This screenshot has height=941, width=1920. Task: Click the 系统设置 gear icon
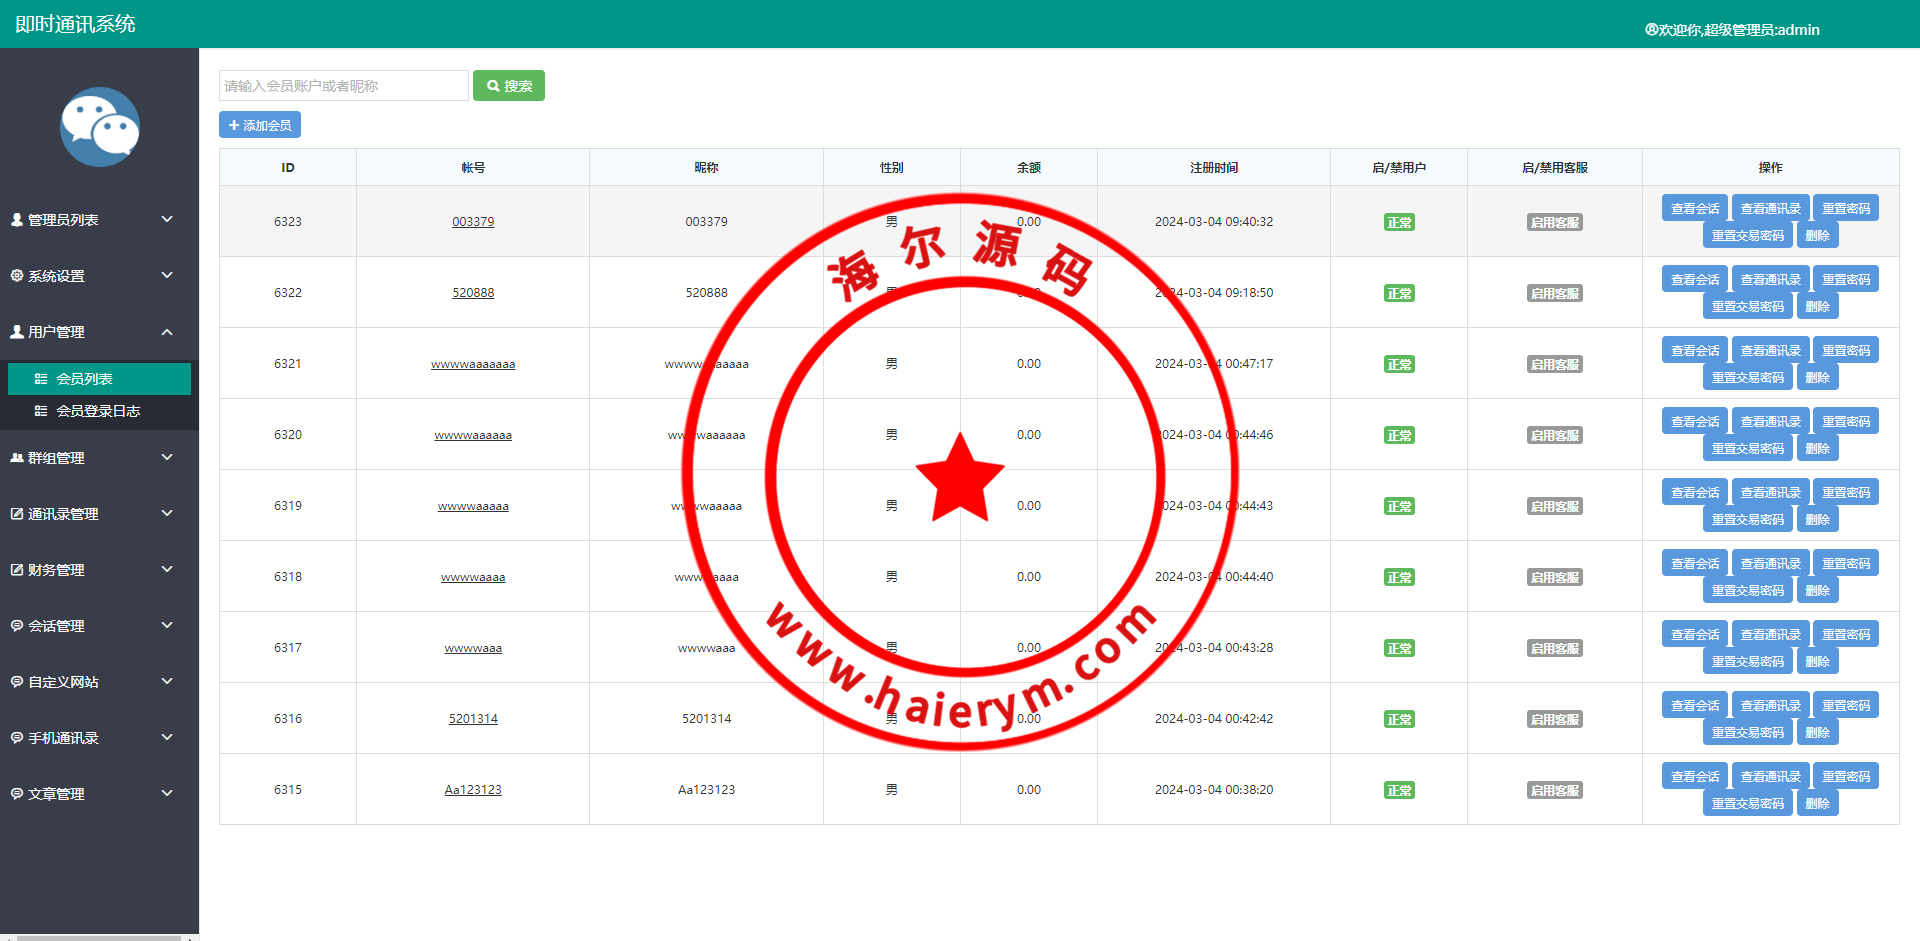tap(17, 275)
